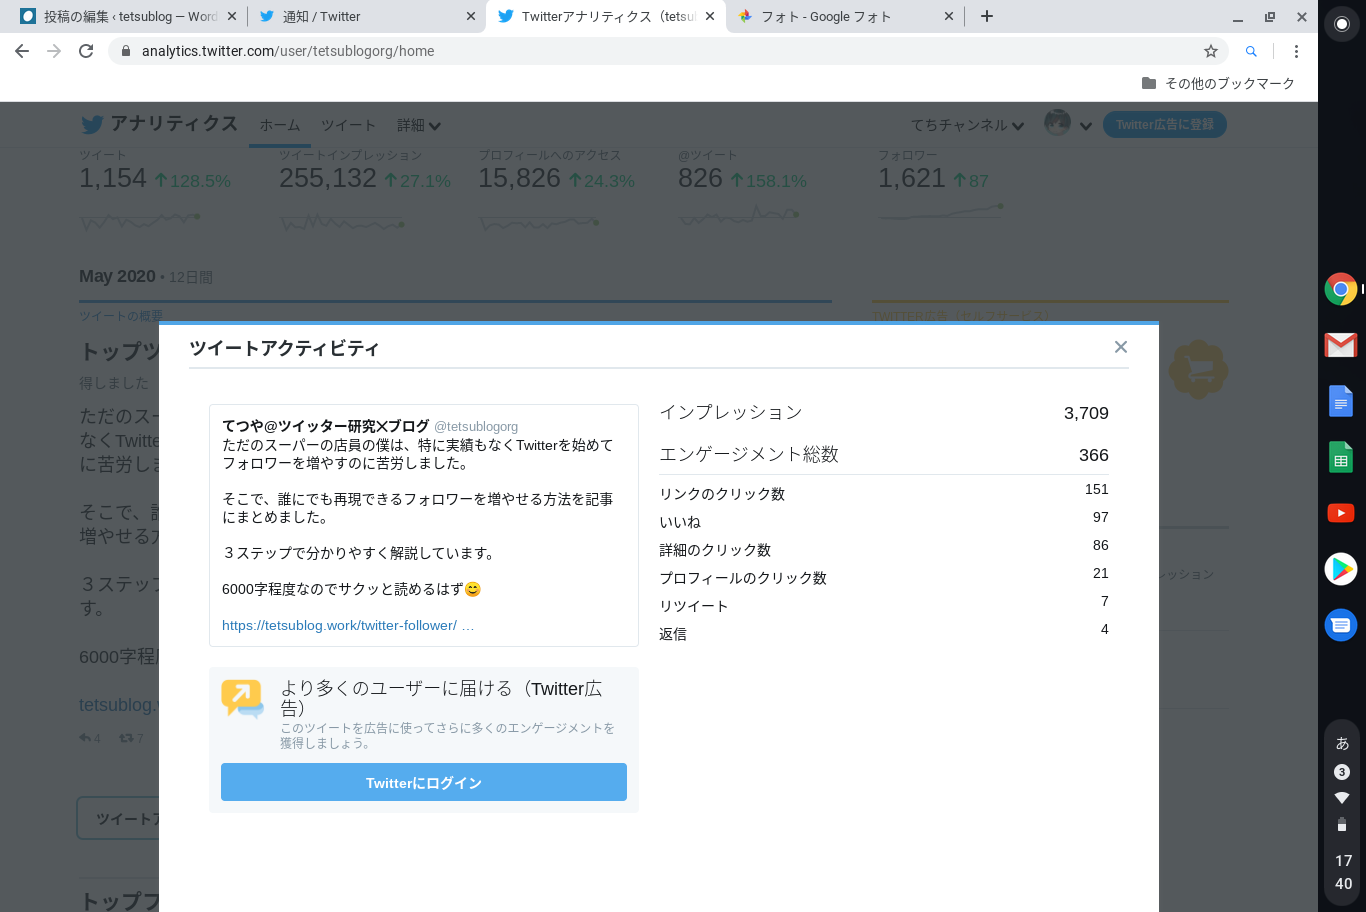Click the Twitter bird logo in Analytics header
The height and width of the screenshot is (912, 1366).
tap(92, 125)
